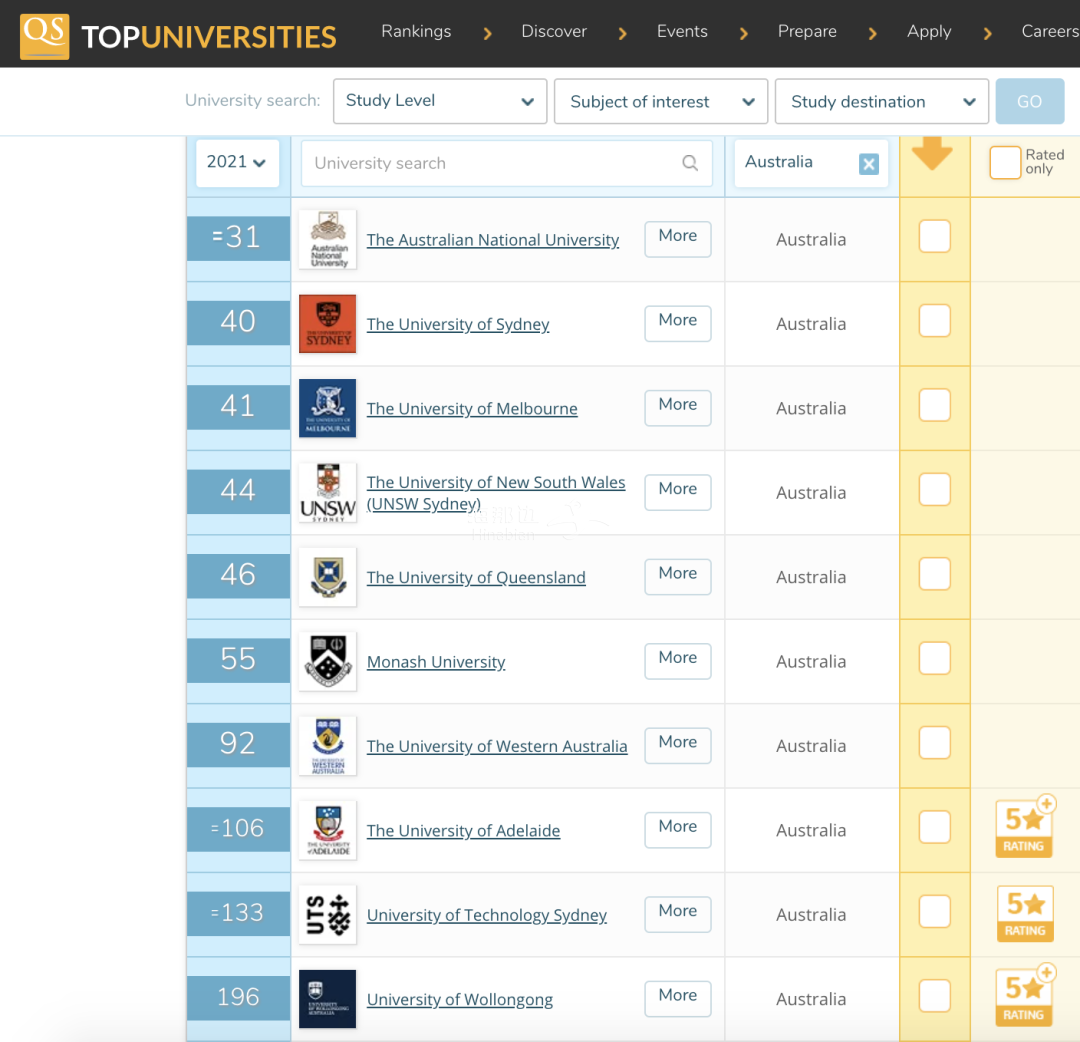The width and height of the screenshot is (1080, 1042).
Task: Click the 5-star rating badge for Wollongong
Action: point(1025,995)
